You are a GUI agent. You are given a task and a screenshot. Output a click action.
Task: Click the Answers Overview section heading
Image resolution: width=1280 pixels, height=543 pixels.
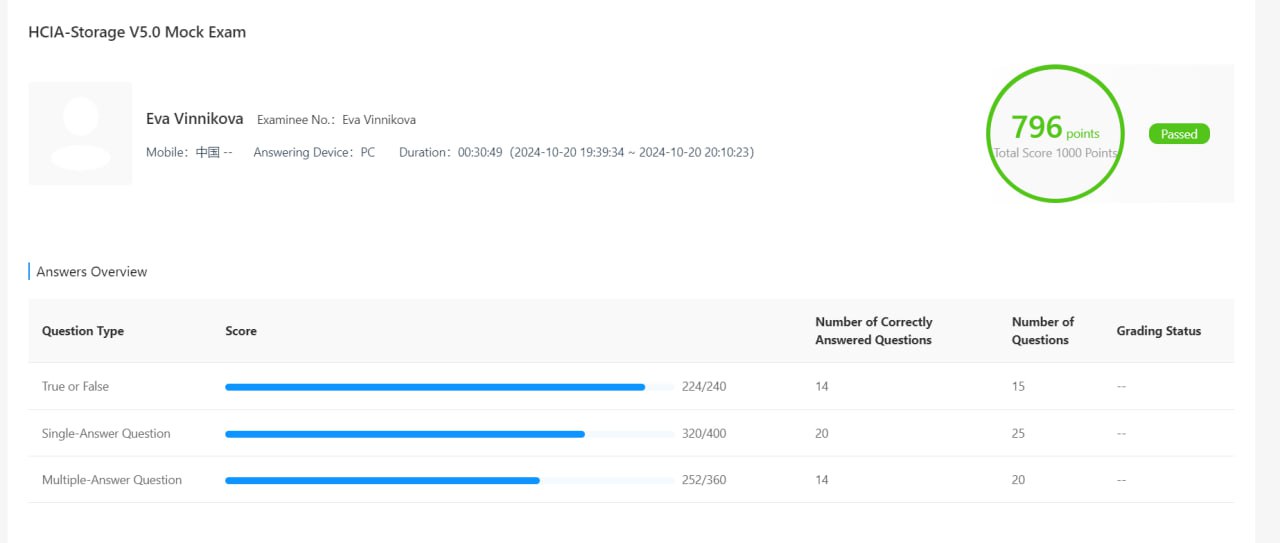92,272
